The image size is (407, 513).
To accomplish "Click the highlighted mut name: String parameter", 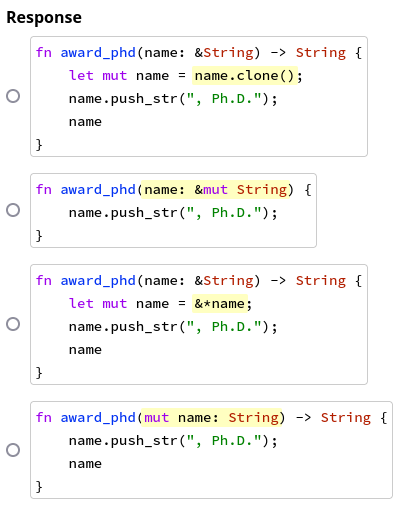I will 211,418.
